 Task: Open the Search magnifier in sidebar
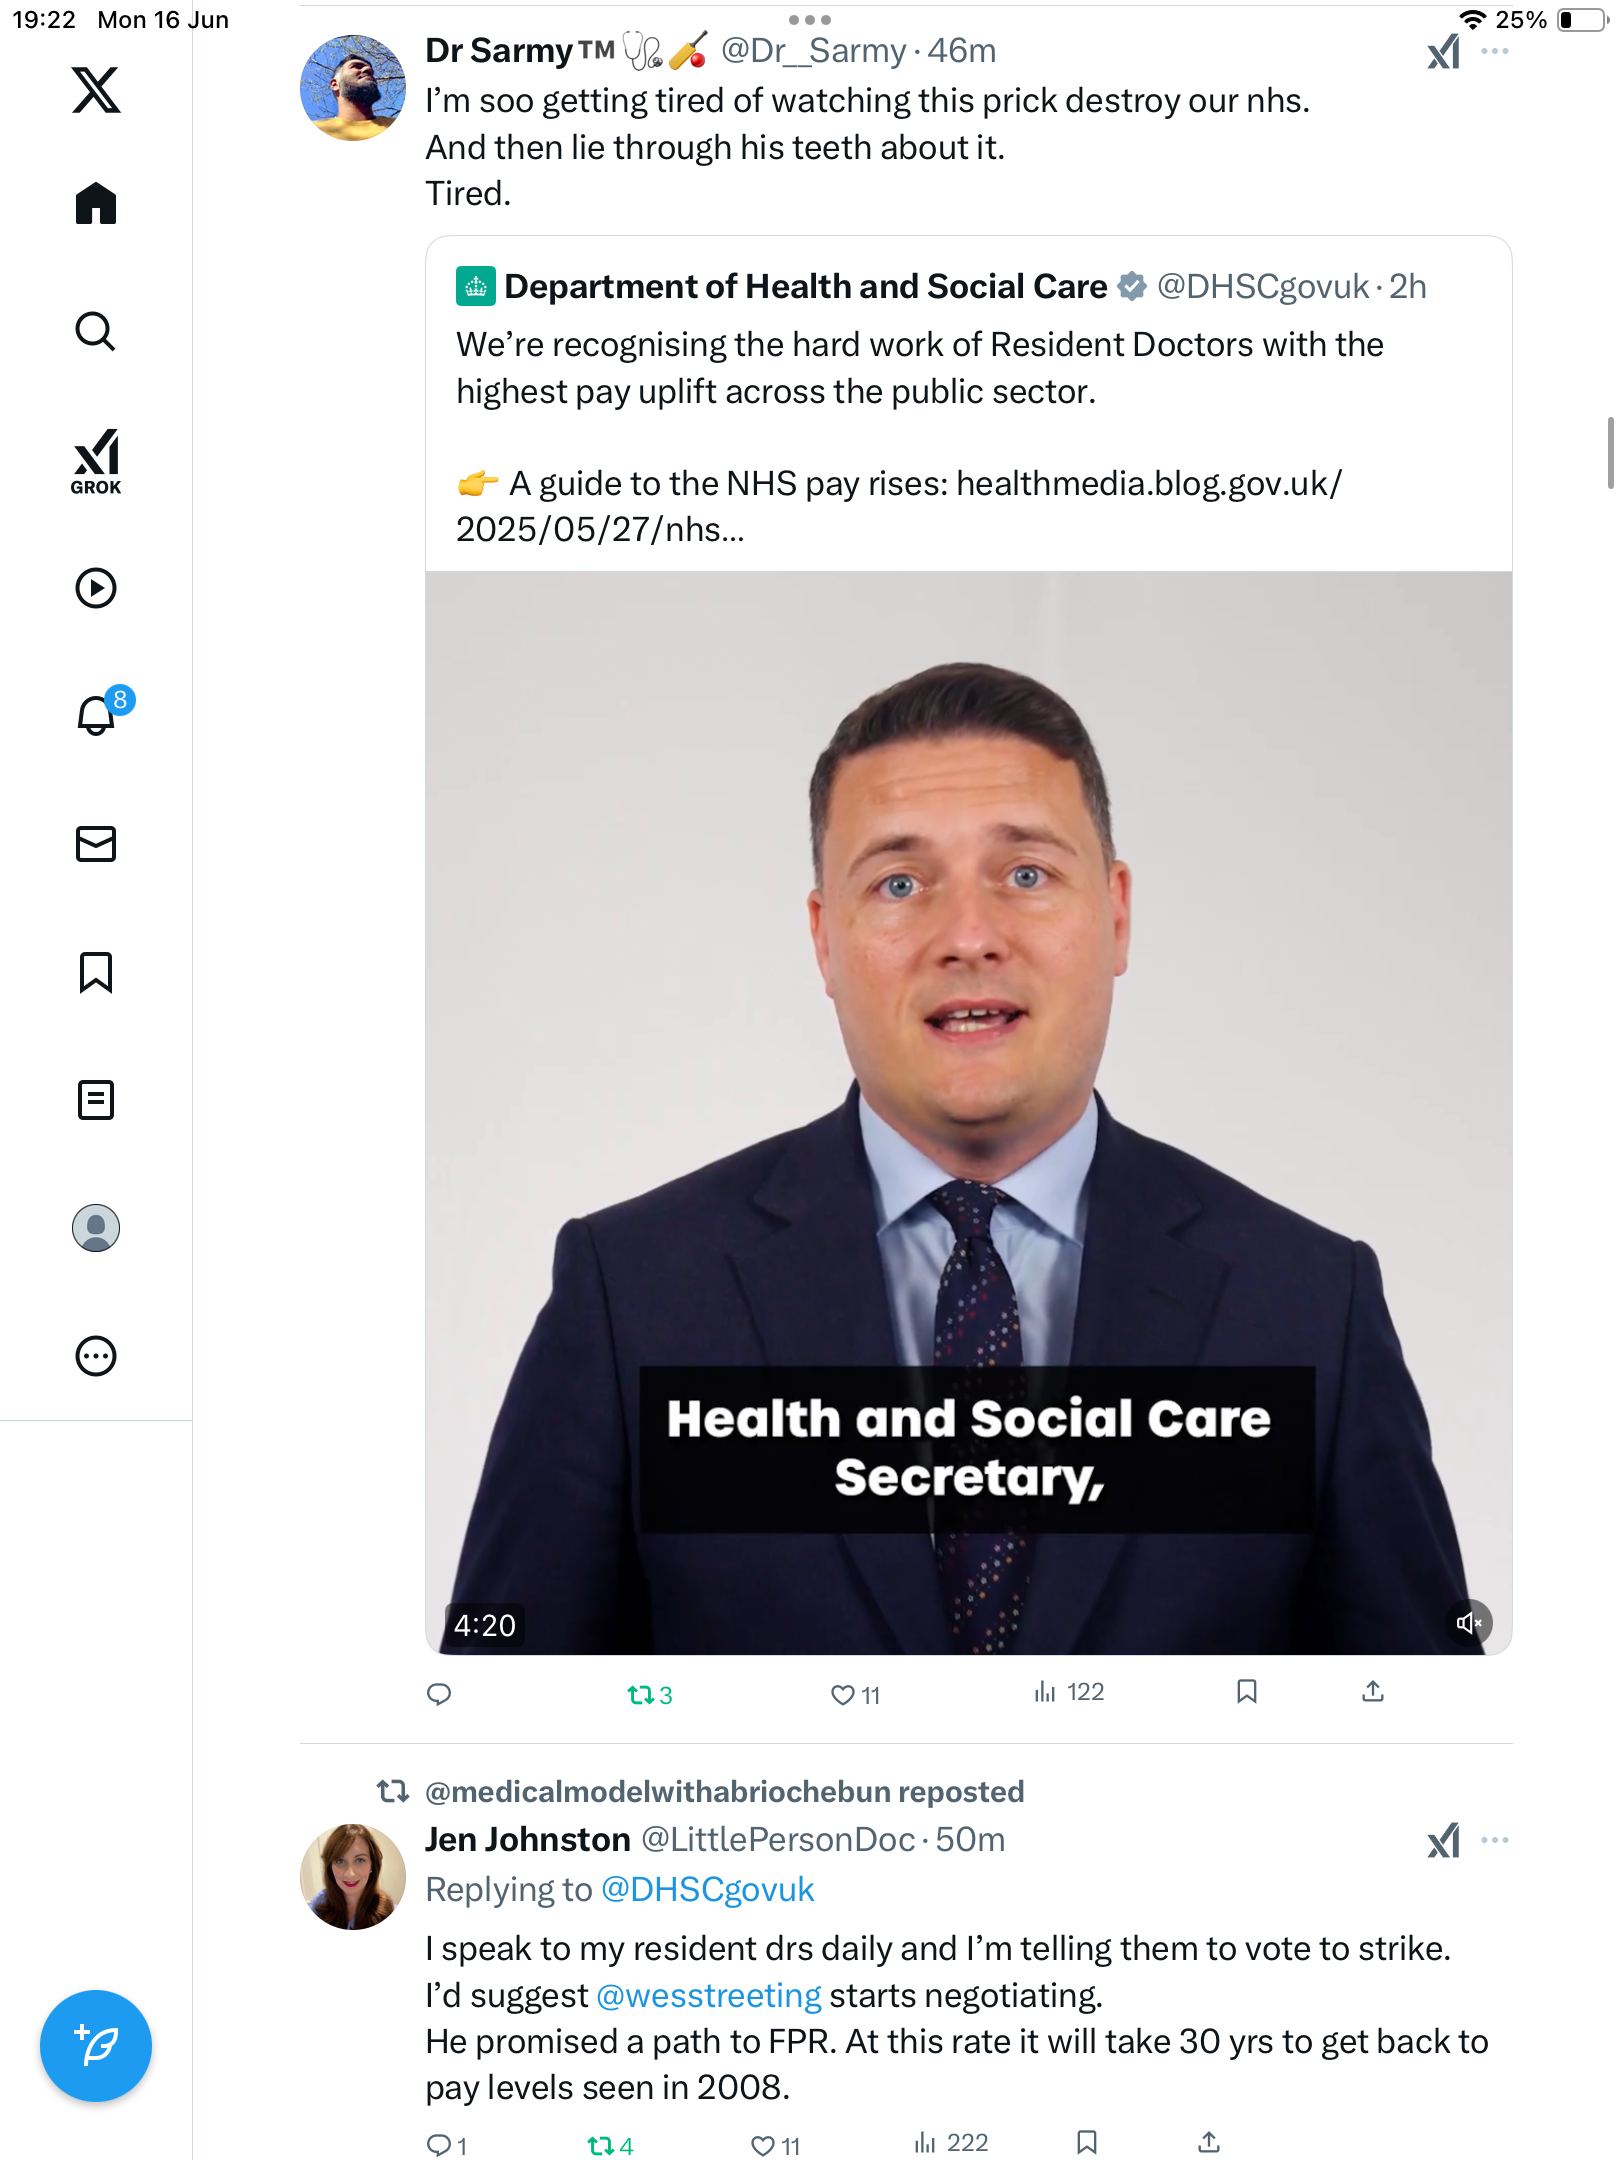pyautogui.click(x=96, y=331)
